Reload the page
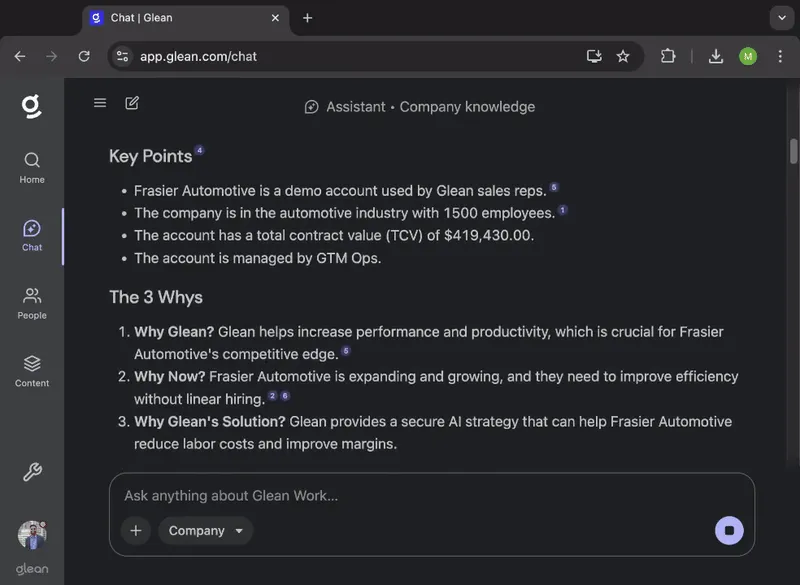 pyautogui.click(x=84, y=56)
